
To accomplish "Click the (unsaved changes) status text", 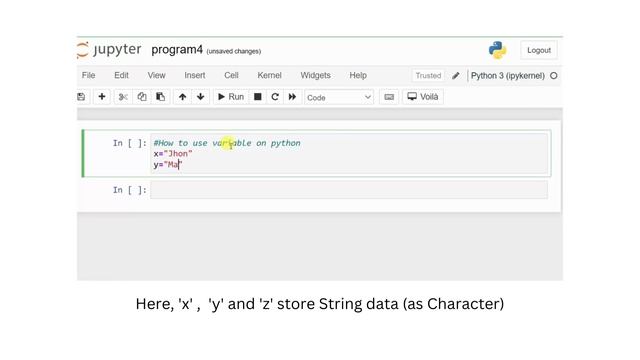I will tap(233, 51).
